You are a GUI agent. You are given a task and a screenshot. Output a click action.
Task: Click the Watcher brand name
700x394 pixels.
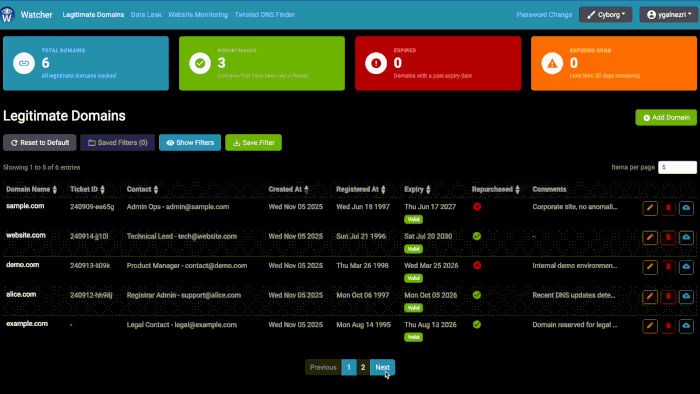pos(37,15)
